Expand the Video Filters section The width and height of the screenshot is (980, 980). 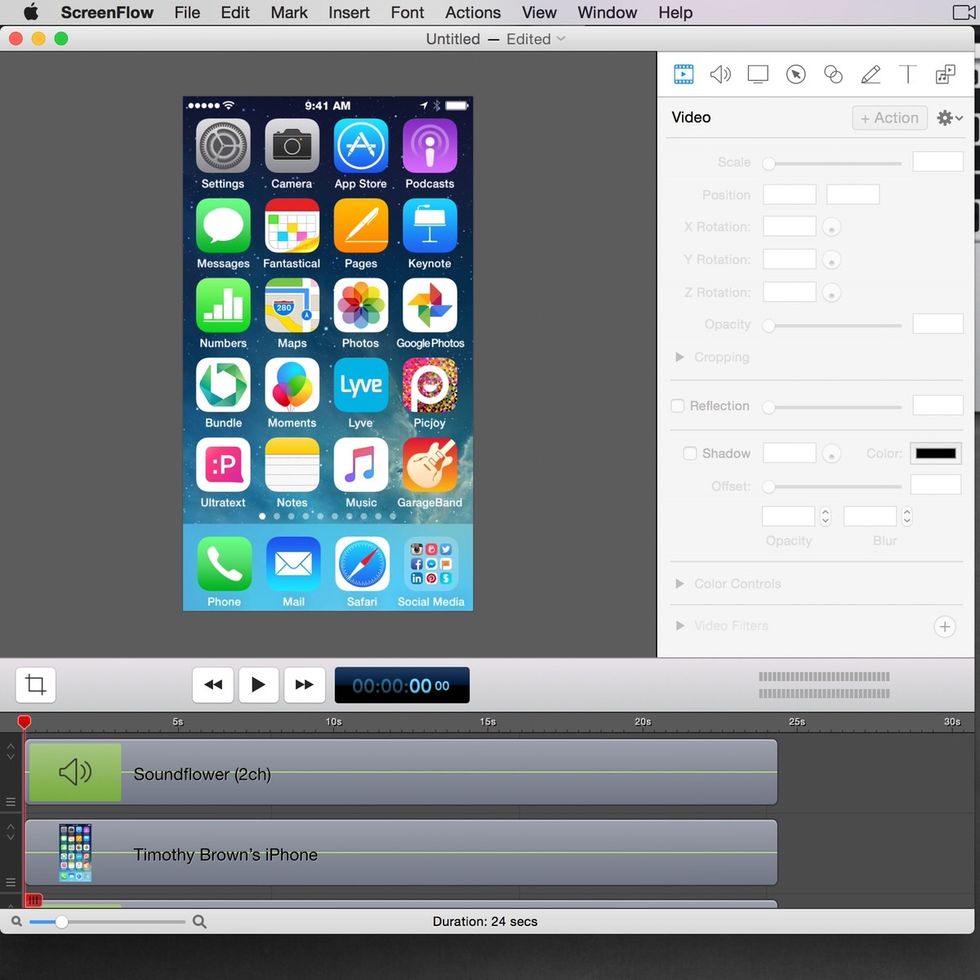tap(680, 626)
